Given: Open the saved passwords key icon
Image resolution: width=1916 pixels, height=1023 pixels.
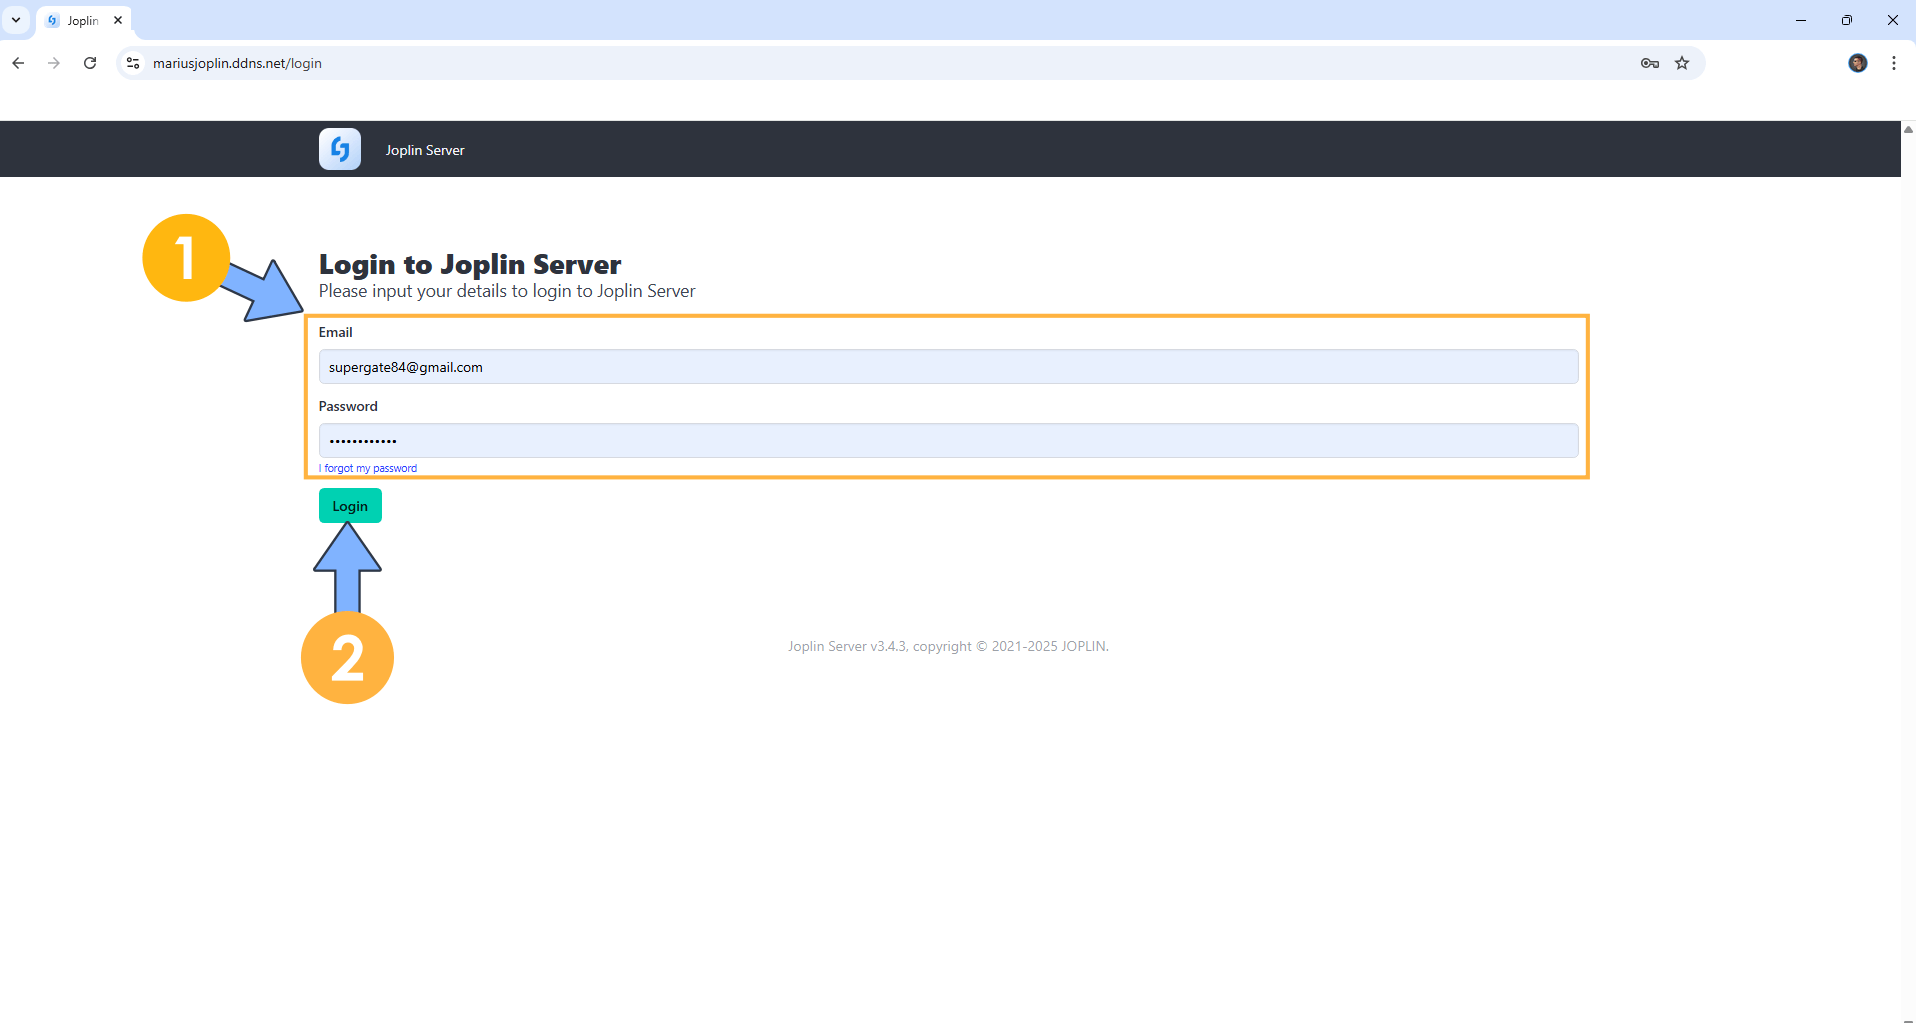Looking at the screenshot, I should pyautogui.click(x=1650, y=63).
